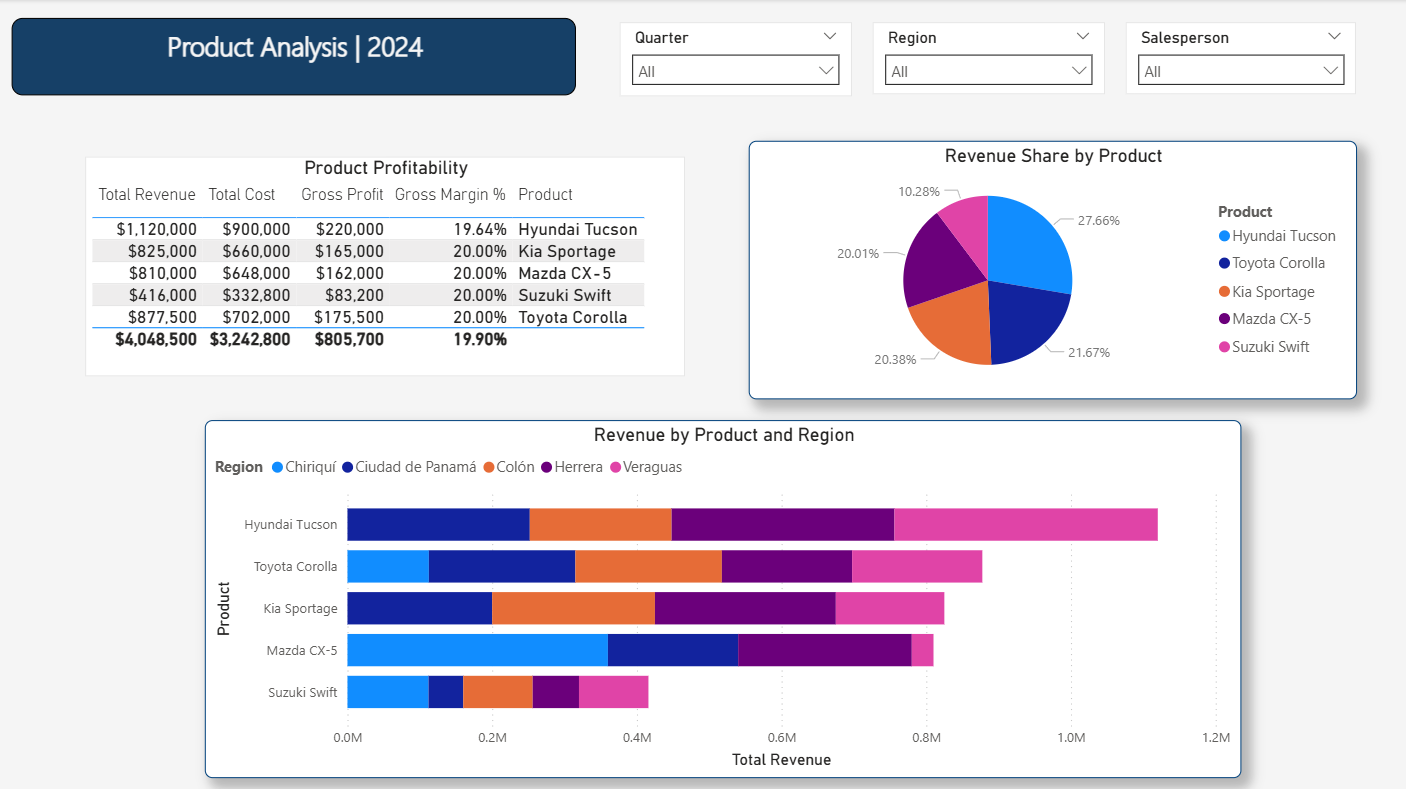The width and height of the screenshot is (1406, 789).
Task: Select the 21.67% pie slice for Toyota Corolla
Action: point(1027,320)
